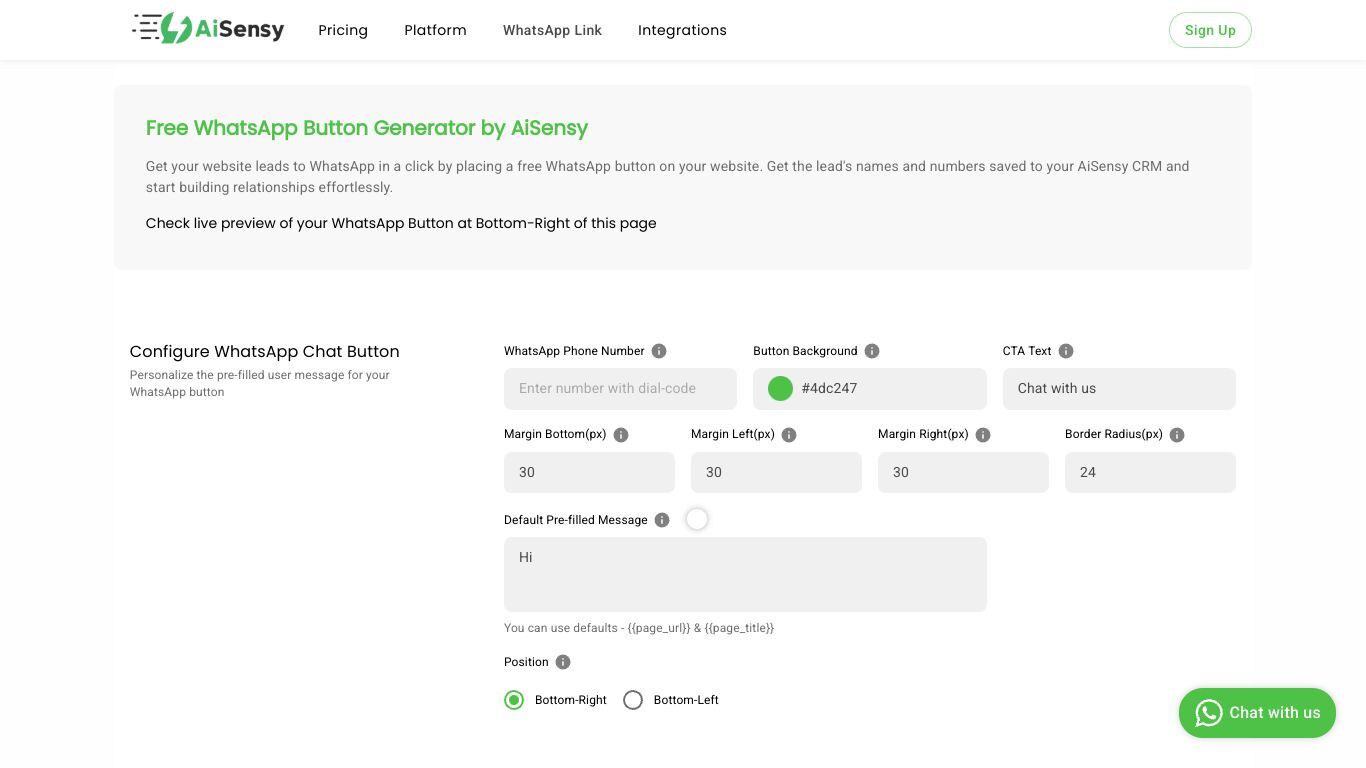Screen dimensions: 1366x768
Task: Click the green button background color swatch
Action: [x=780, y=389]
